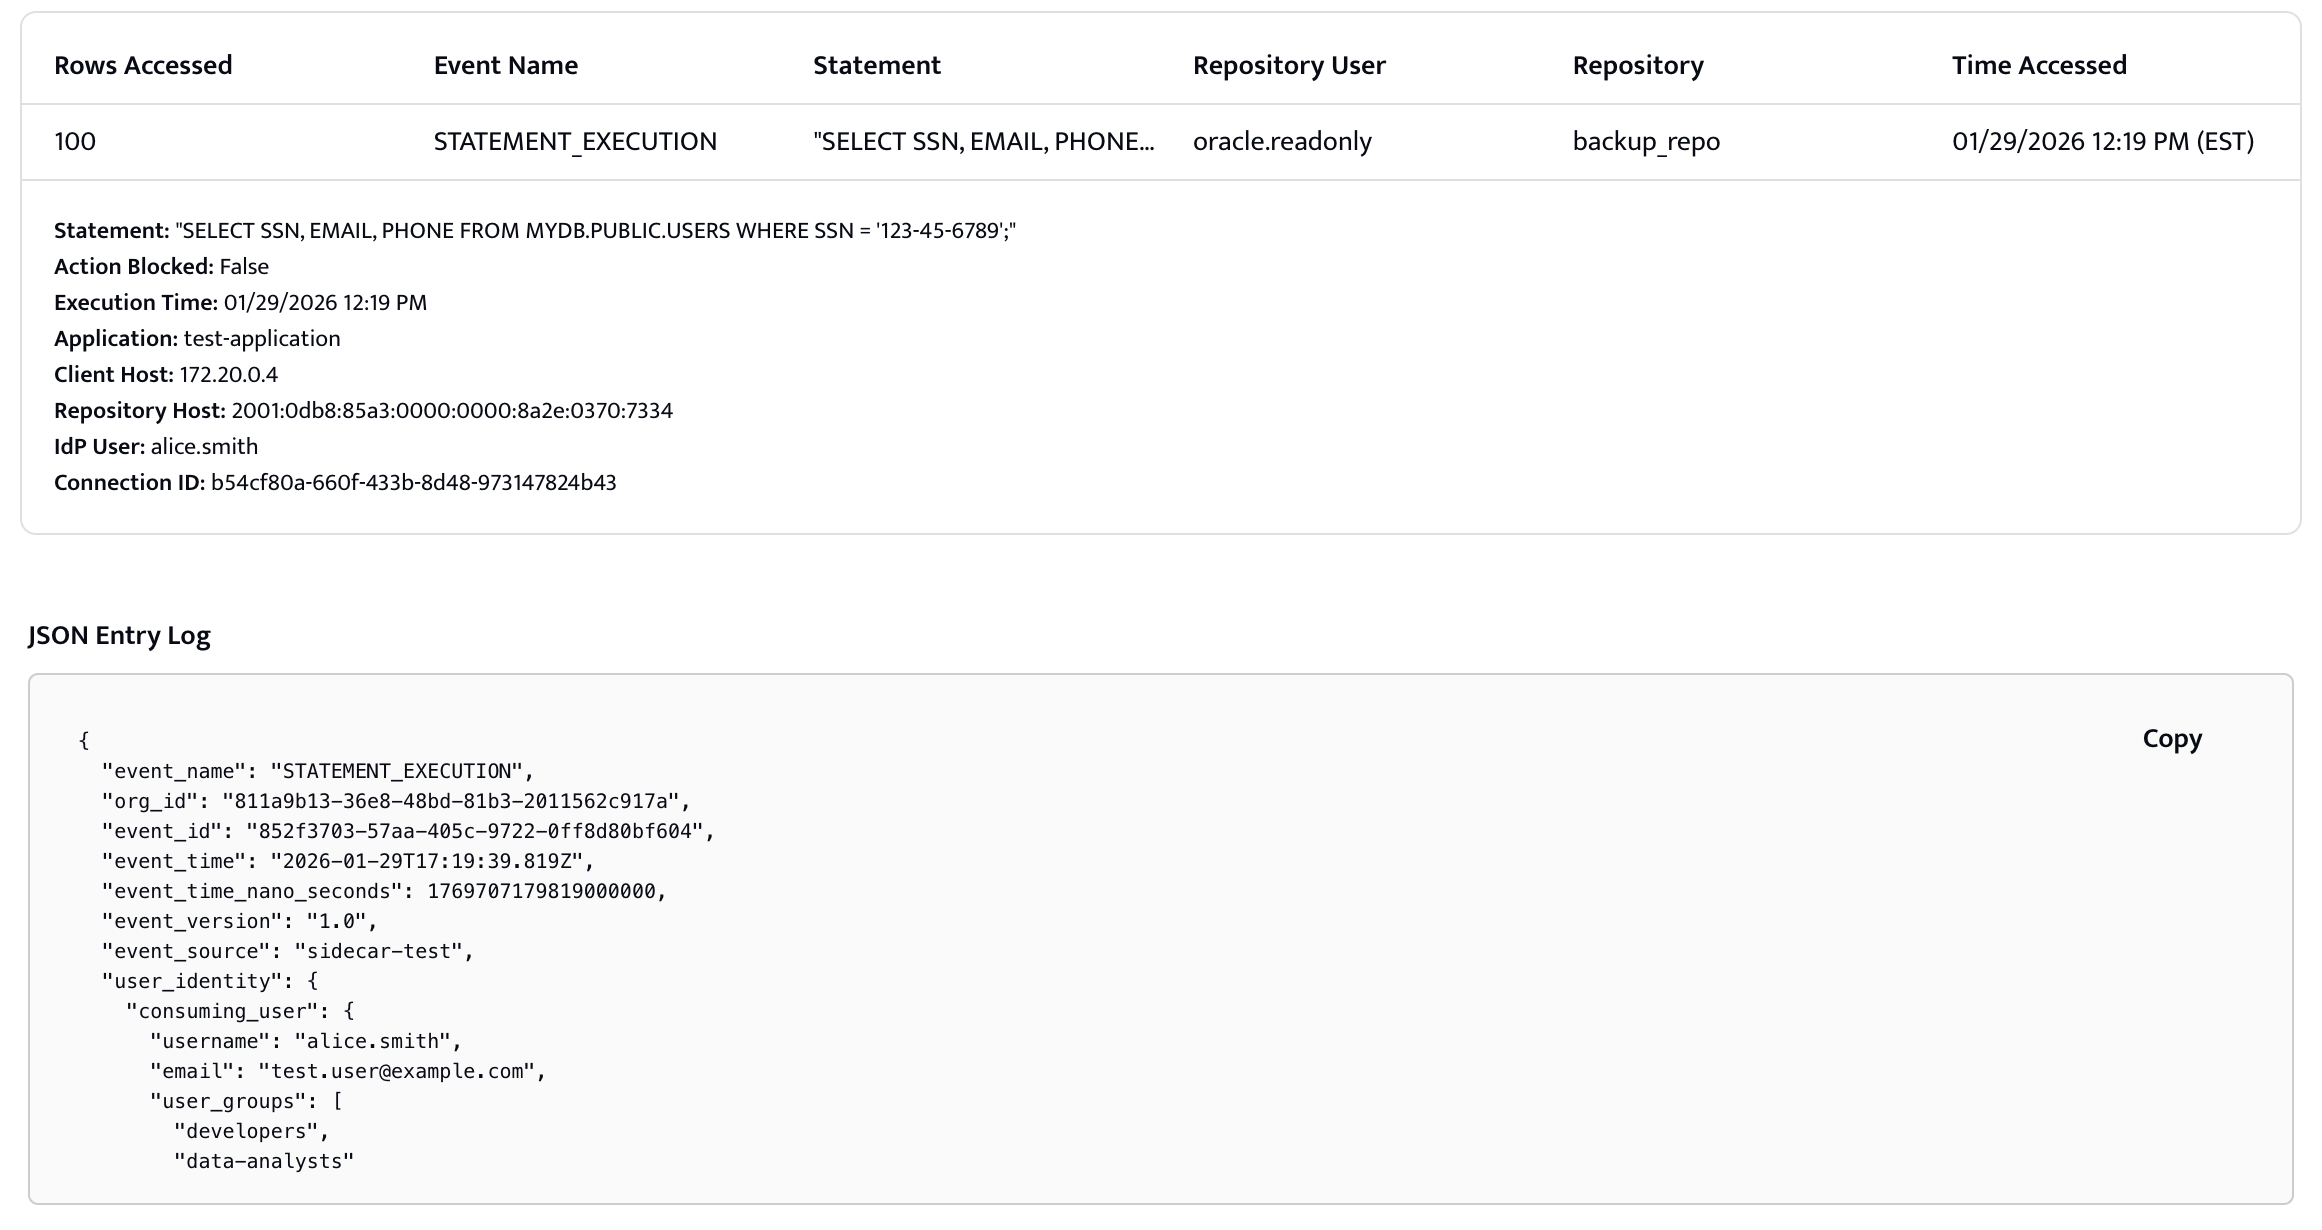Click the Repository column header
Screen dimensions: 2322x1230
coord(1637,66)
